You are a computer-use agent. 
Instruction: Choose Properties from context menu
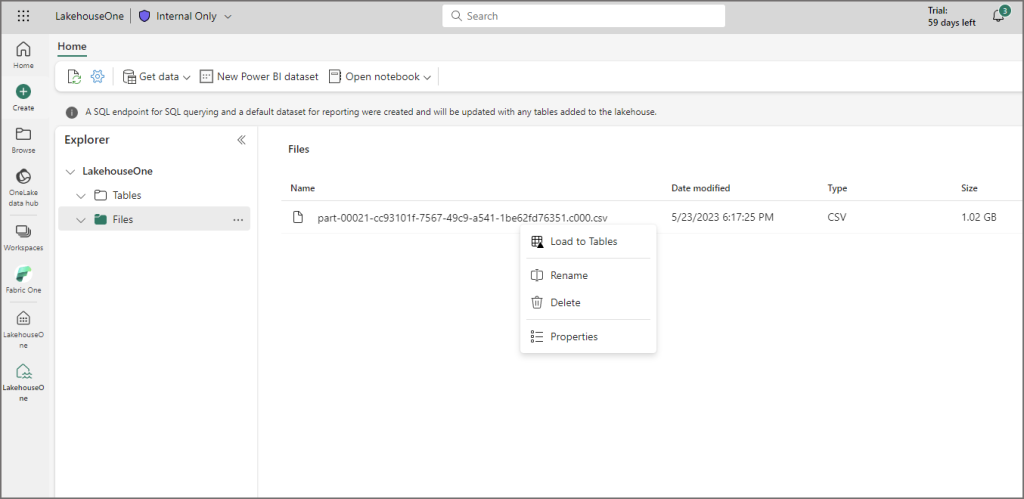click(588, 337)
